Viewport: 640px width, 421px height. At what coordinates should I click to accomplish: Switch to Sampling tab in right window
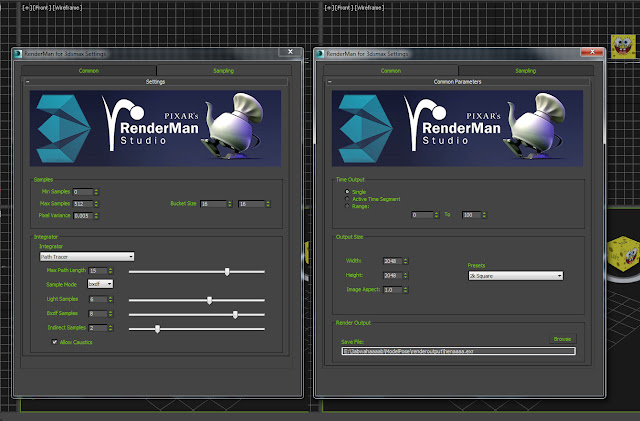point(526,71)
